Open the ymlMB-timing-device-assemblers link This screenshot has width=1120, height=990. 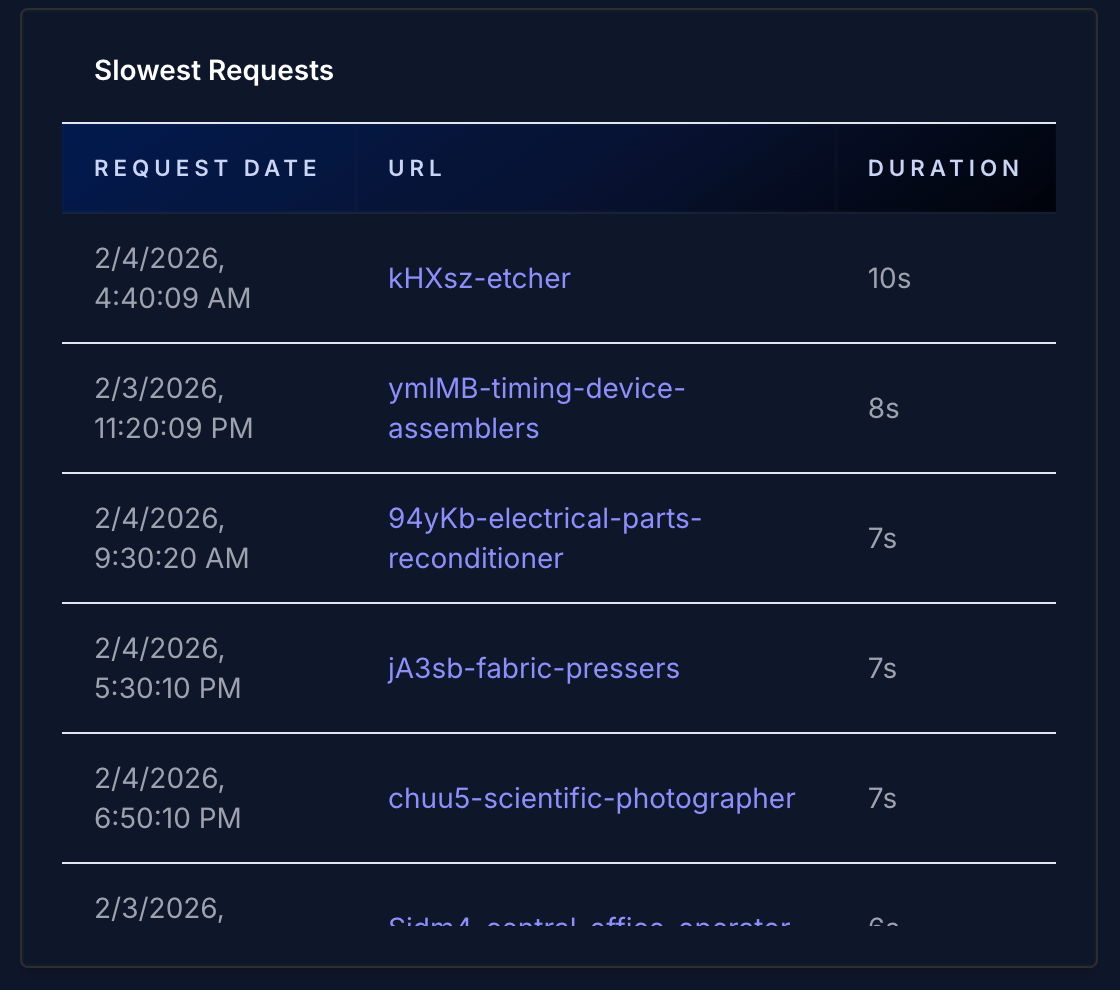tap(536, 408)
